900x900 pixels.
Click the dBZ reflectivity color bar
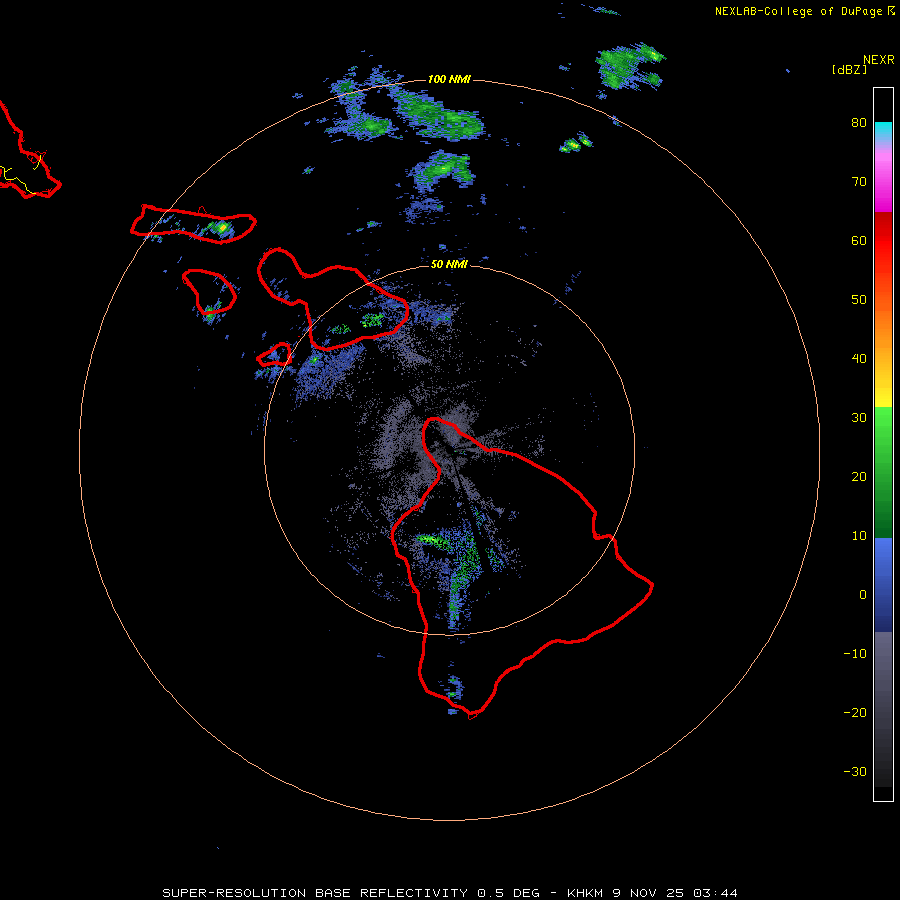[x=883, y=444]
